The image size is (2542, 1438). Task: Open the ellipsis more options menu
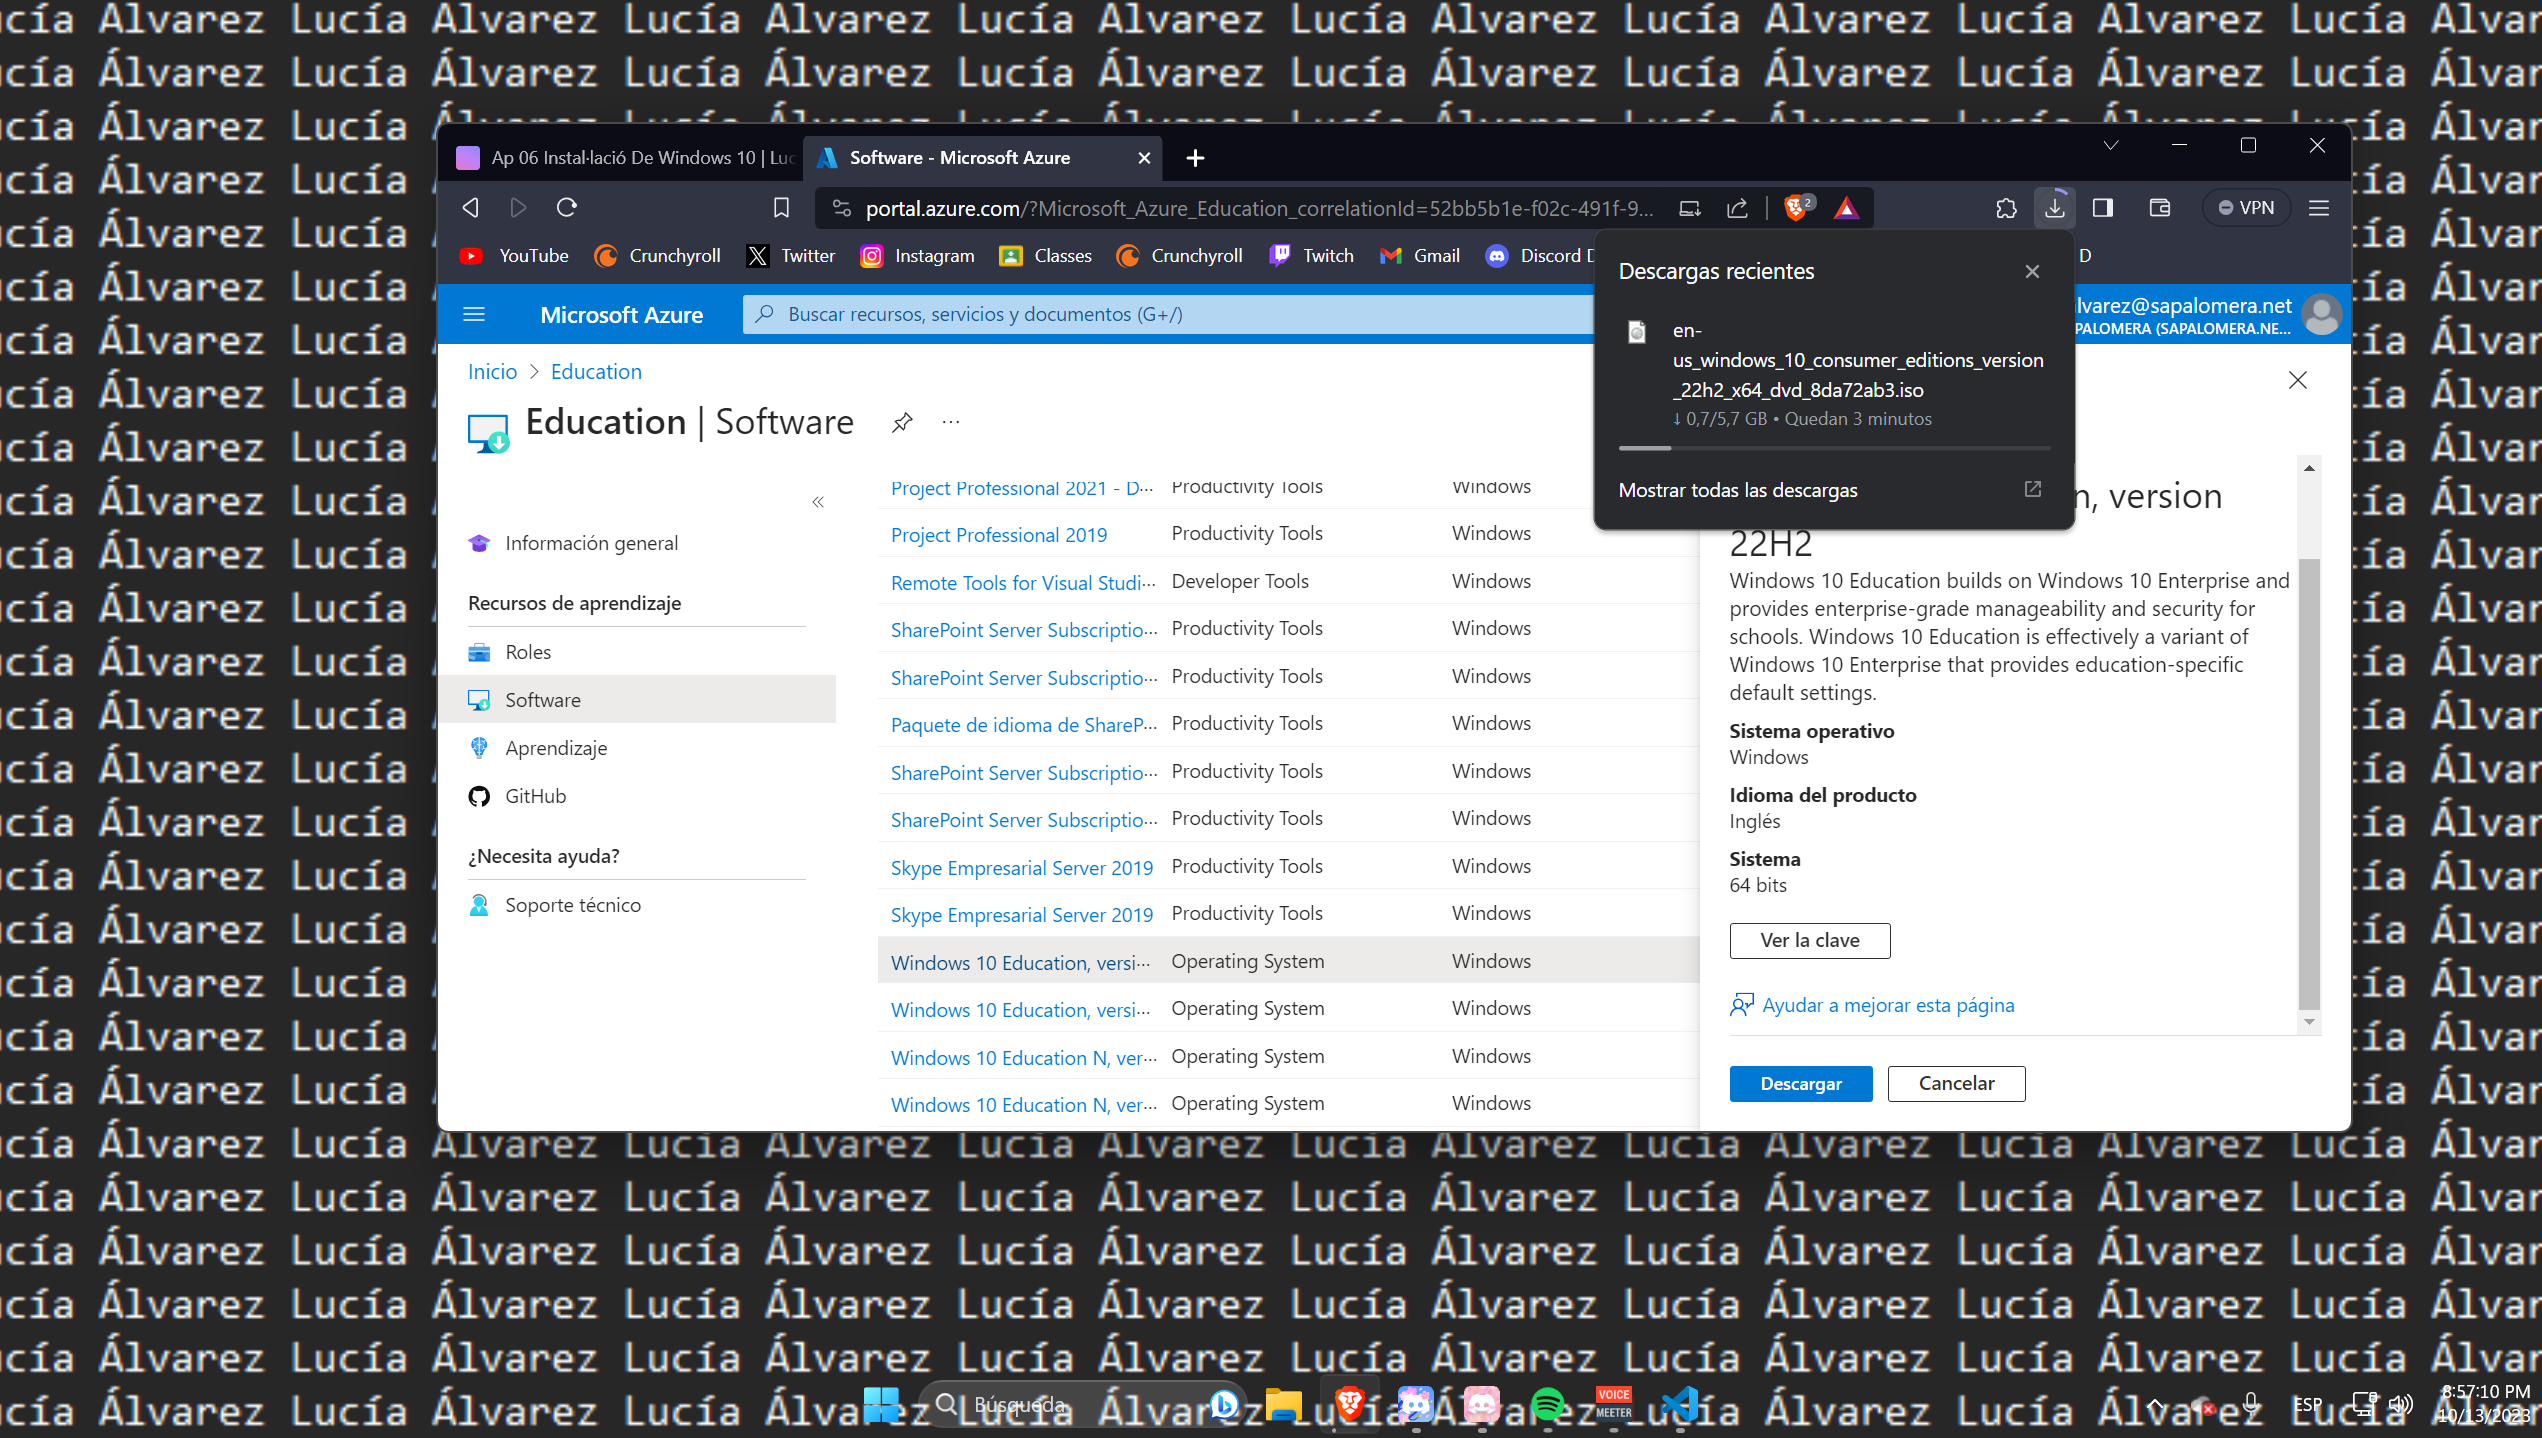click(950, 422)
